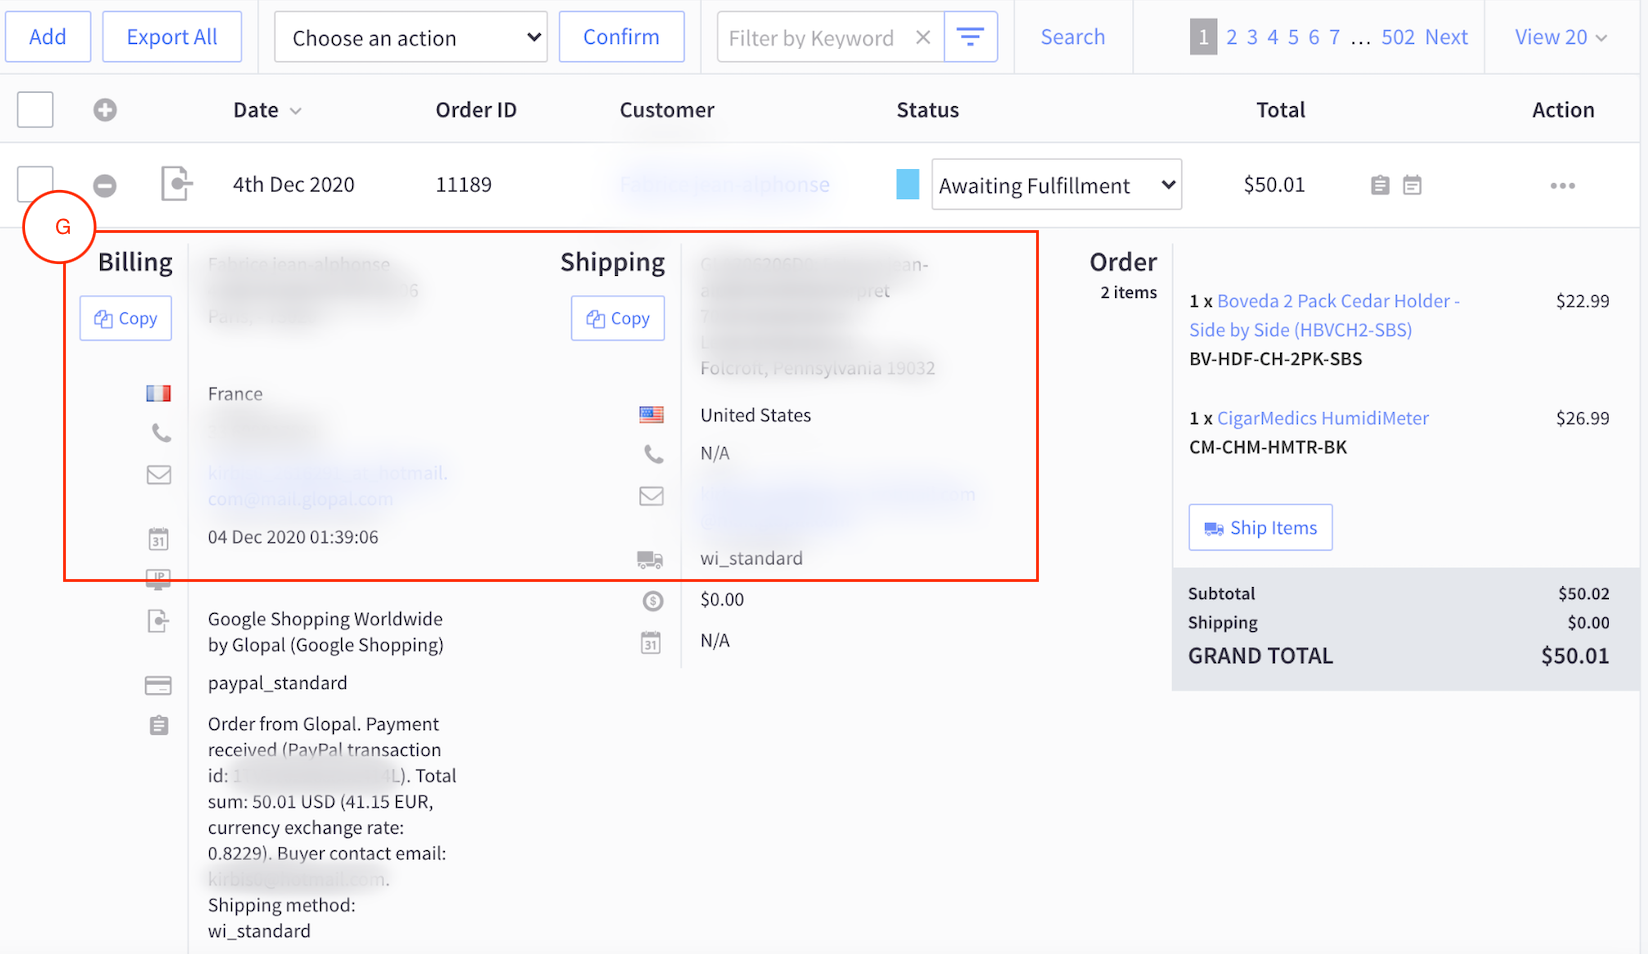Go to page 6 of orders
The width and height of the screenshot is (1648, 954).
1314,37
